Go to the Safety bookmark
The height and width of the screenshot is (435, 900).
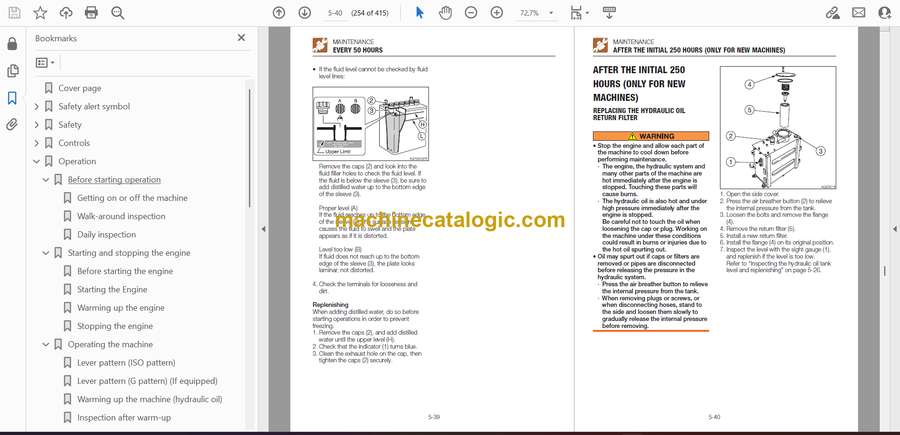click(x=70, y=125)
